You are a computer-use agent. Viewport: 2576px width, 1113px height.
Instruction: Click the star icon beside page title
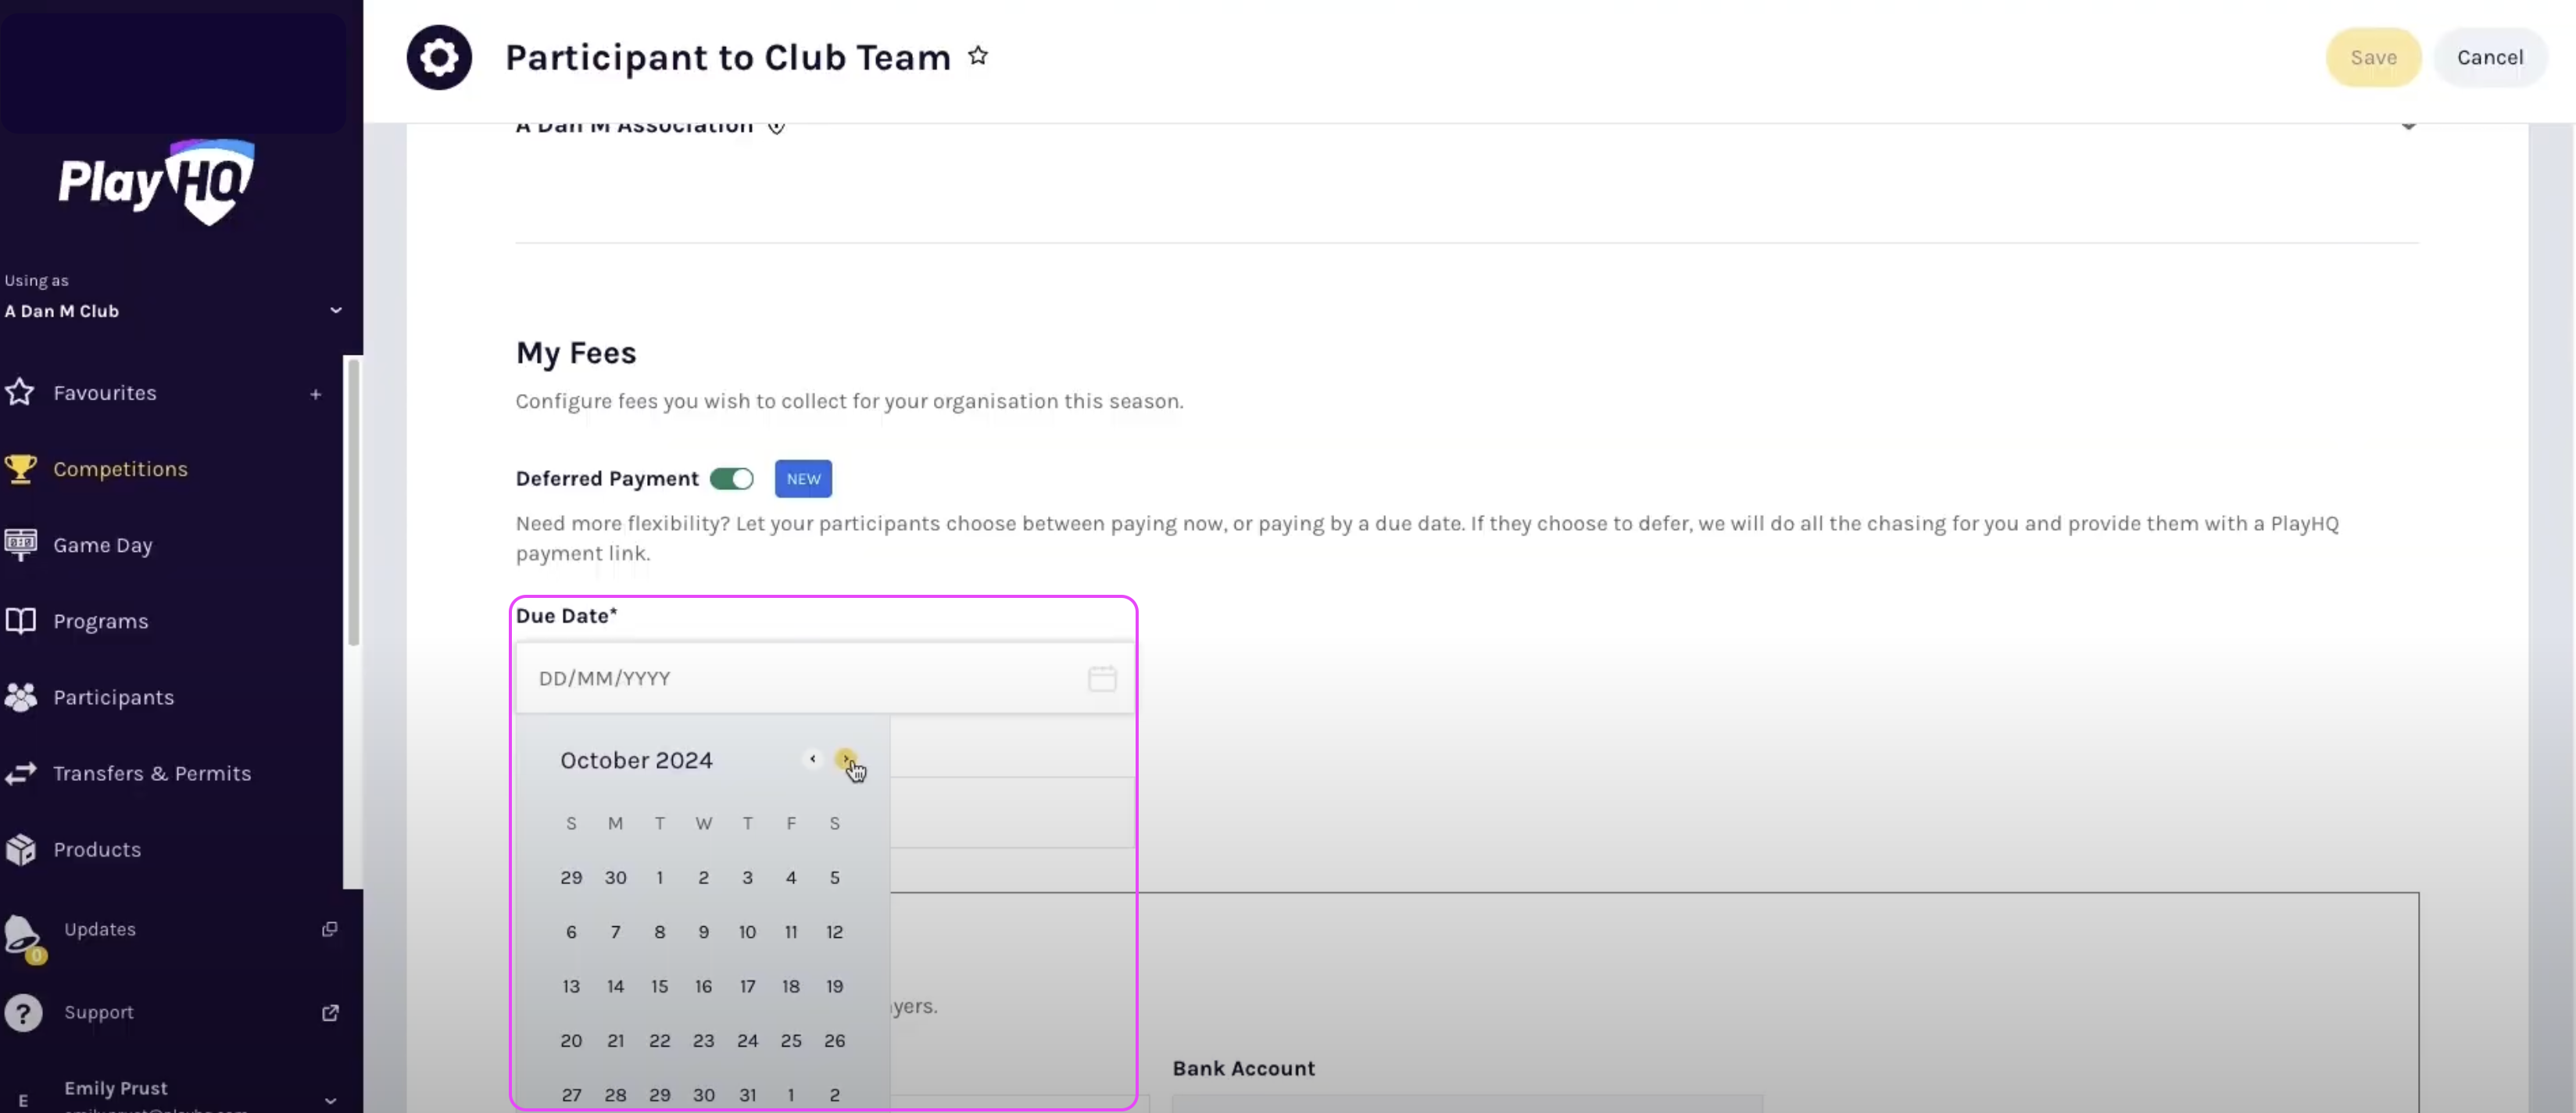click(978, 56)
